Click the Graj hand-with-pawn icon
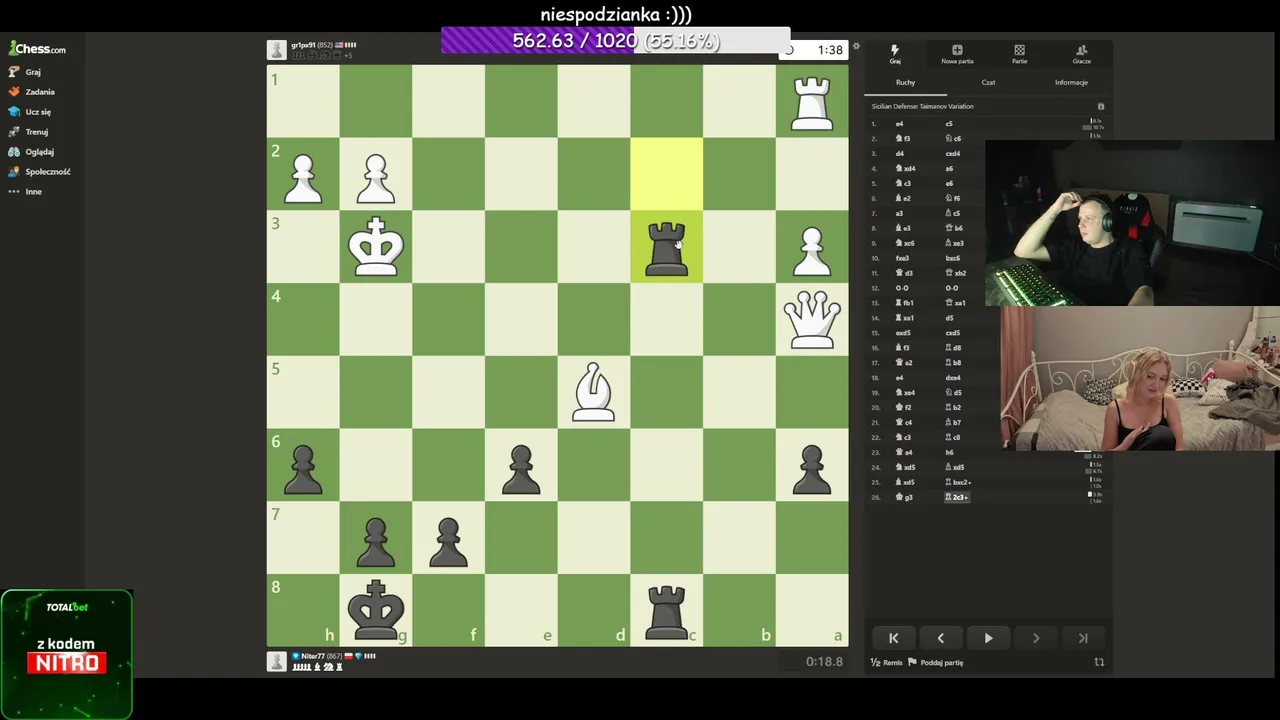The image size is (1280, 720). (x=14, y=72)
